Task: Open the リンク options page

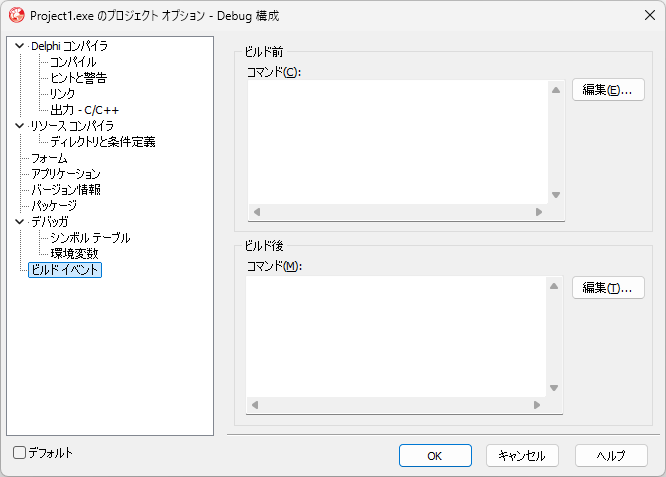Action: [x=62, y=94]
